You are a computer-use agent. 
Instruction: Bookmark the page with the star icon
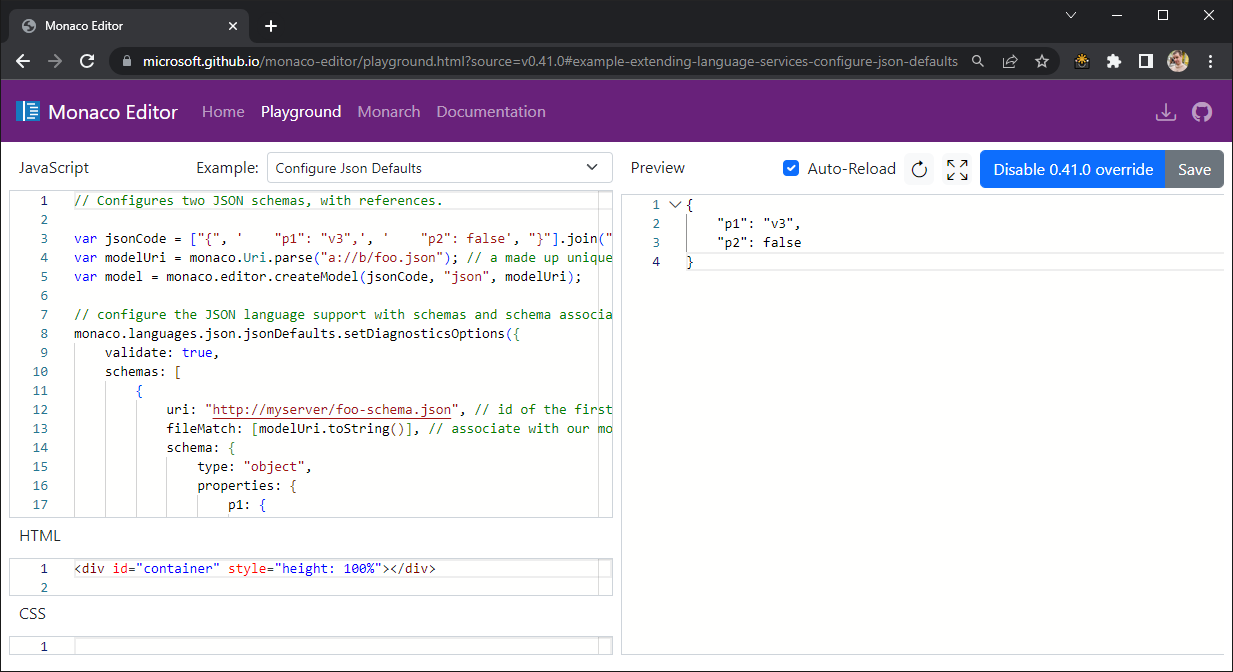coord(1042,61)
